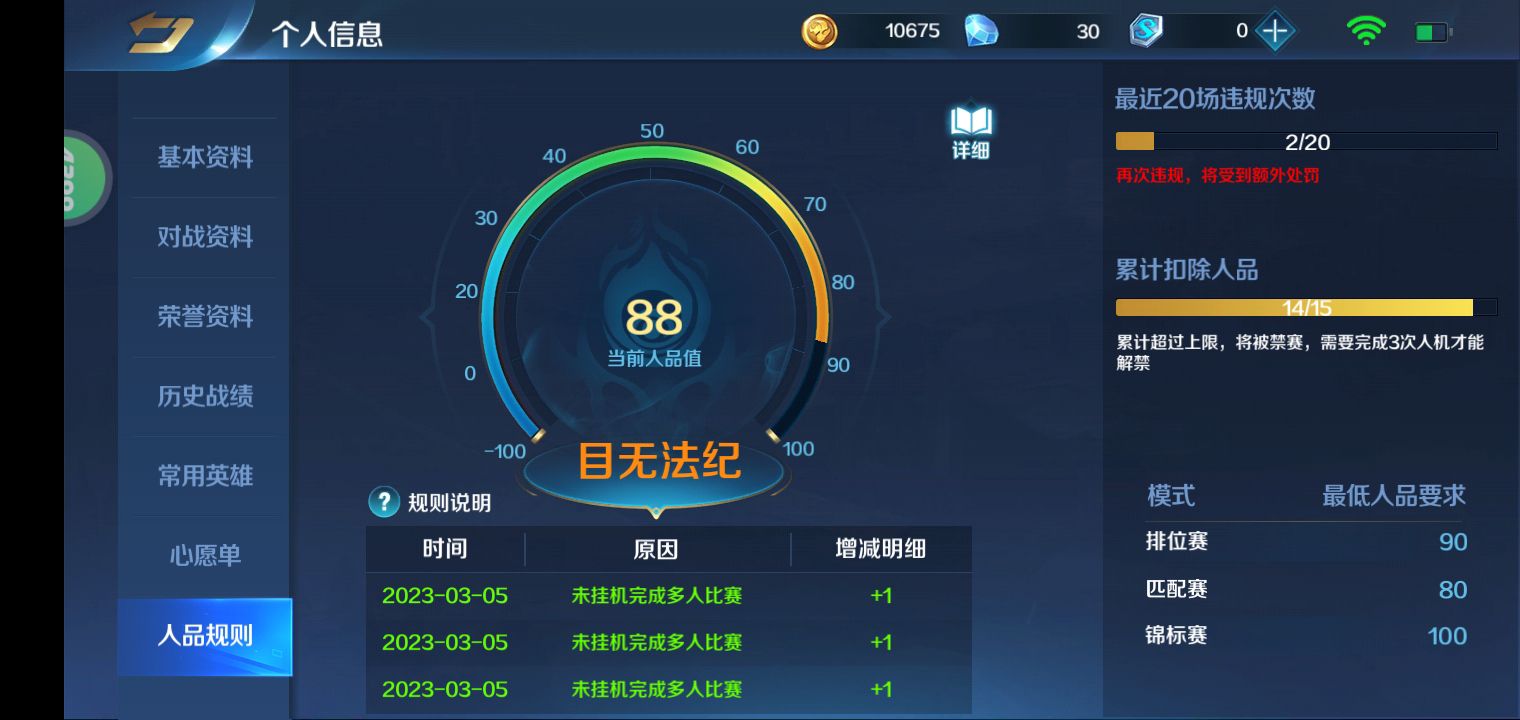Tap the plus icon to add vouchers
This screenshot has width=1520, height=720.
coord(1274,31)
